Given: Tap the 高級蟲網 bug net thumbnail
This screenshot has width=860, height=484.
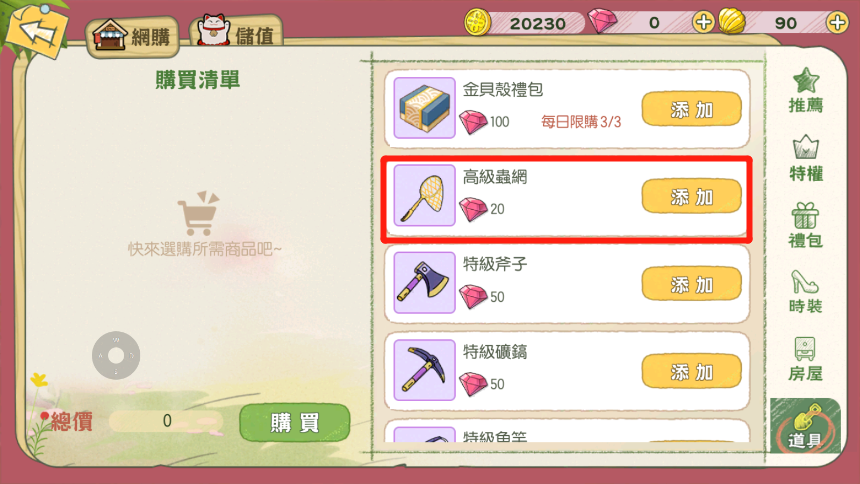Looking at the screenshot, I should coord(425,195).
